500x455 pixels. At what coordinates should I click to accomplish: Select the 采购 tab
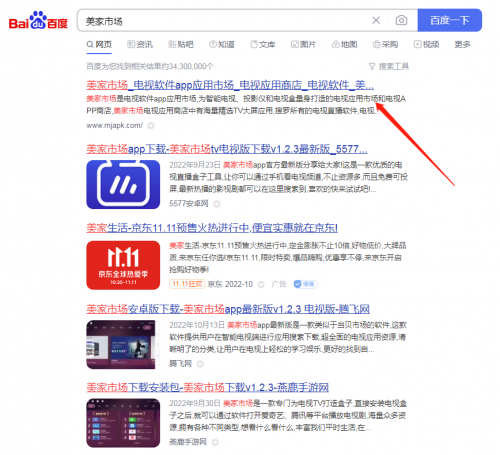click(385, 44)
